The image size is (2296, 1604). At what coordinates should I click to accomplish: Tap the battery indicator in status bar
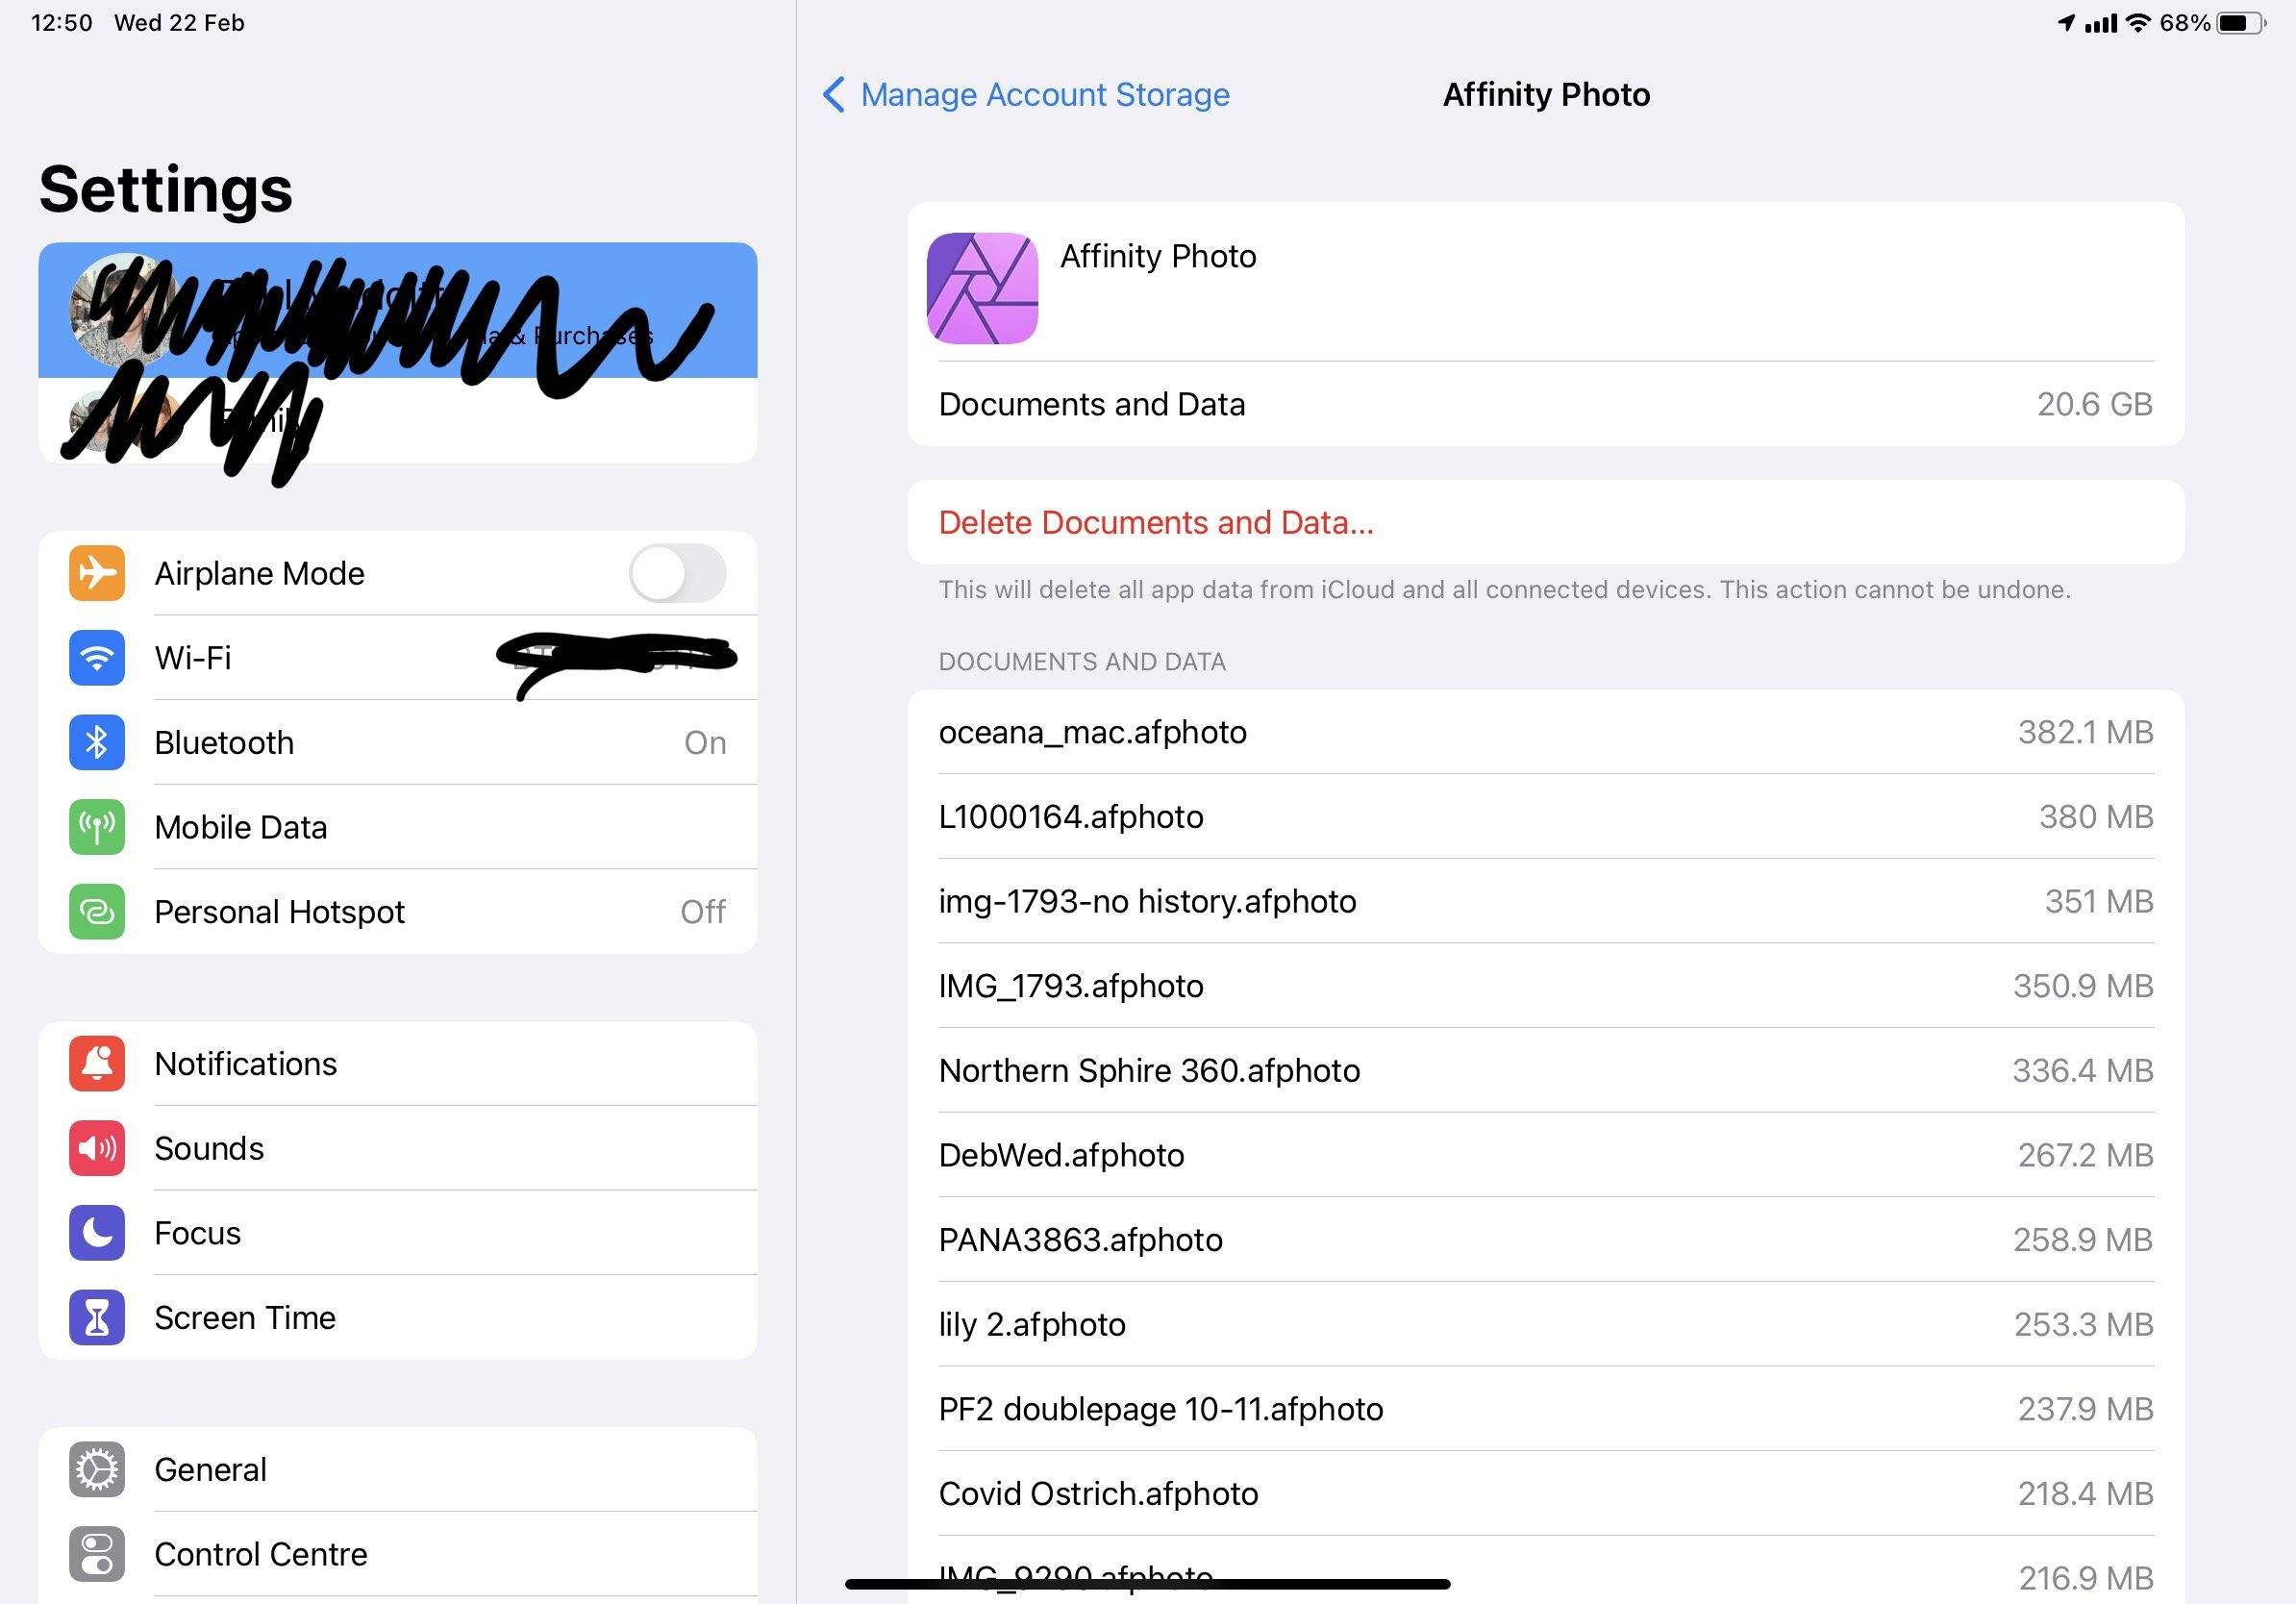2241,23
